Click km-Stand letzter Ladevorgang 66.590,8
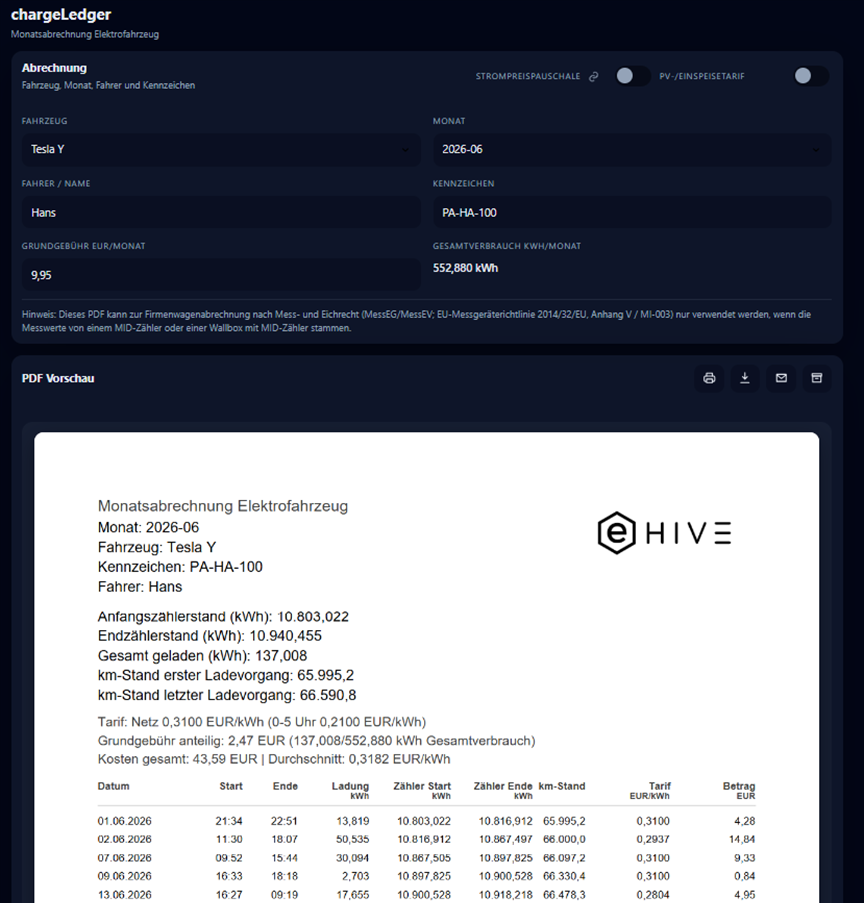 [227, 695]
